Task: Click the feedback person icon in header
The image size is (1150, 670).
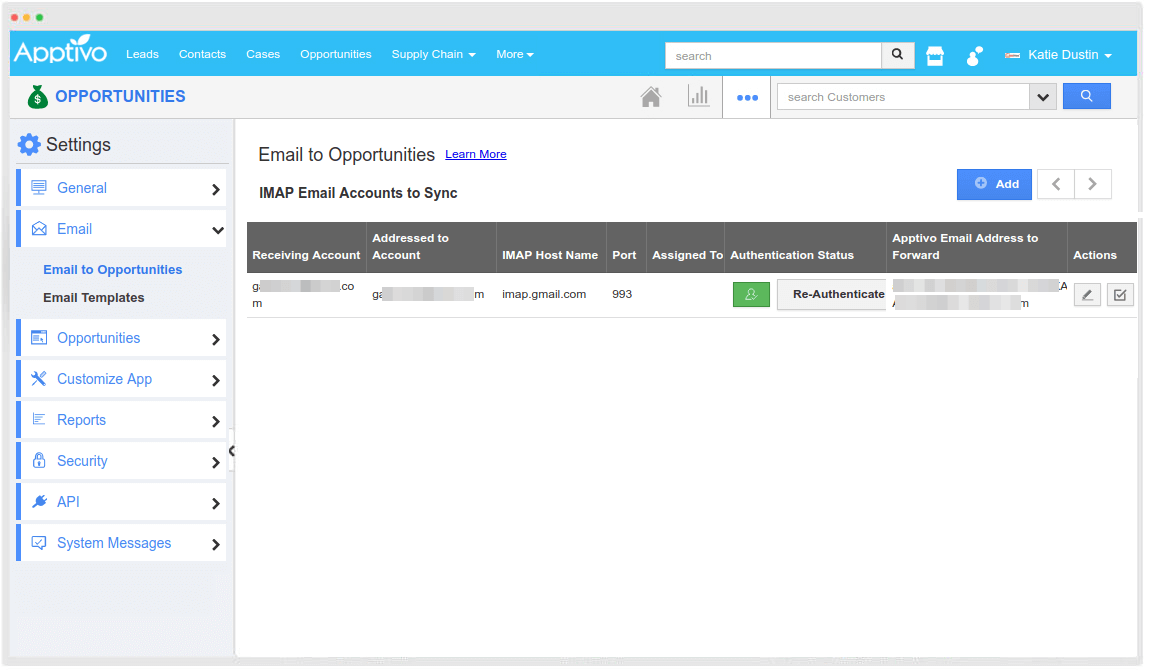Action: pos(973,55)
